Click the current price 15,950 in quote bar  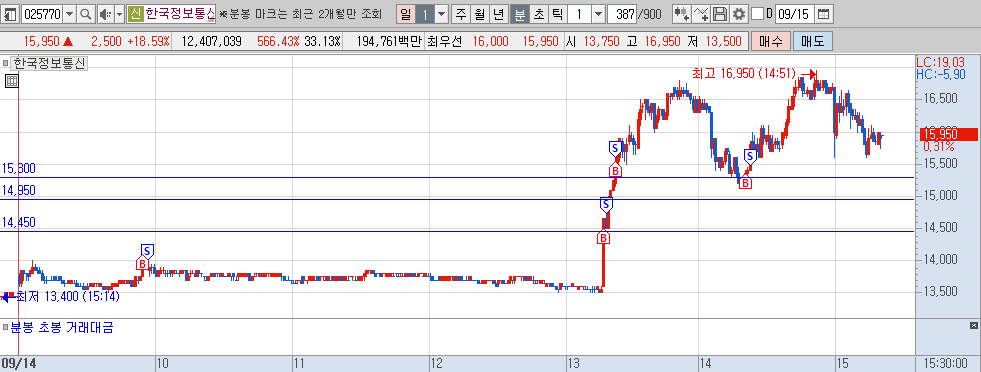[x=41, y=41]
